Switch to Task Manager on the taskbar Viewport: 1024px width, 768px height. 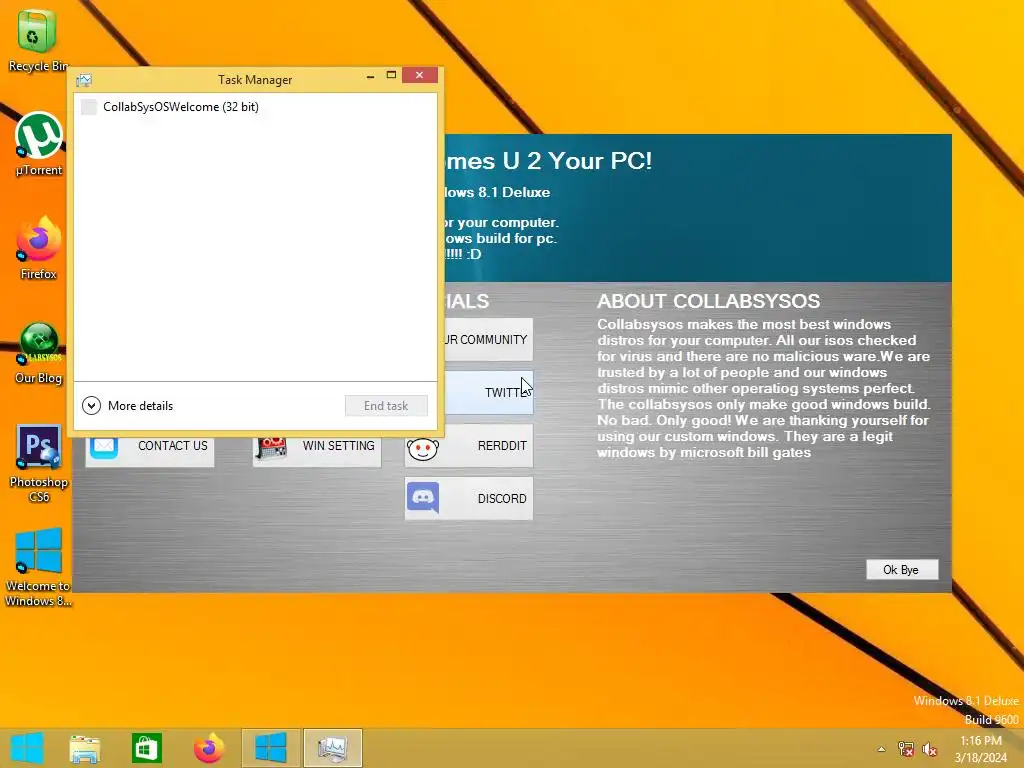[x=332, y=748]
